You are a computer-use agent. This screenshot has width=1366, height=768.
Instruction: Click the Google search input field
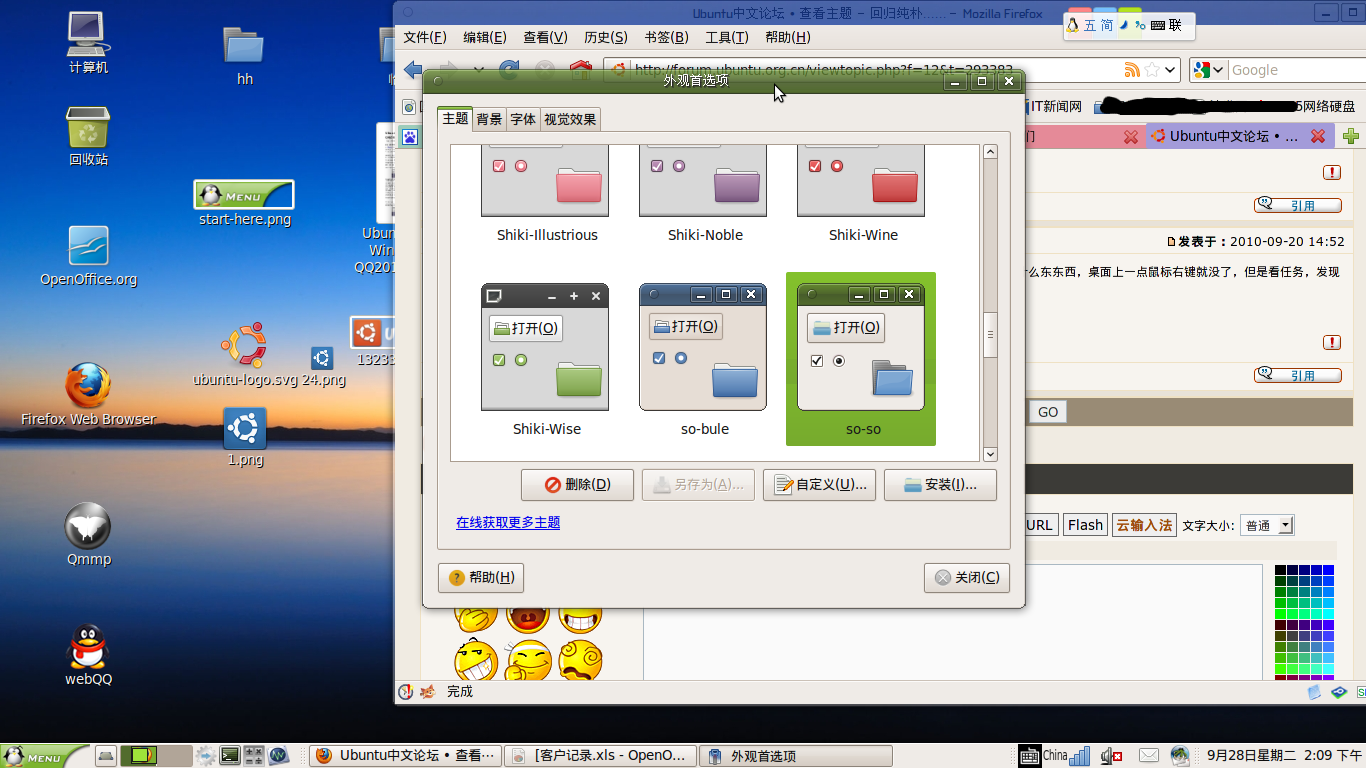(1295, 70)
